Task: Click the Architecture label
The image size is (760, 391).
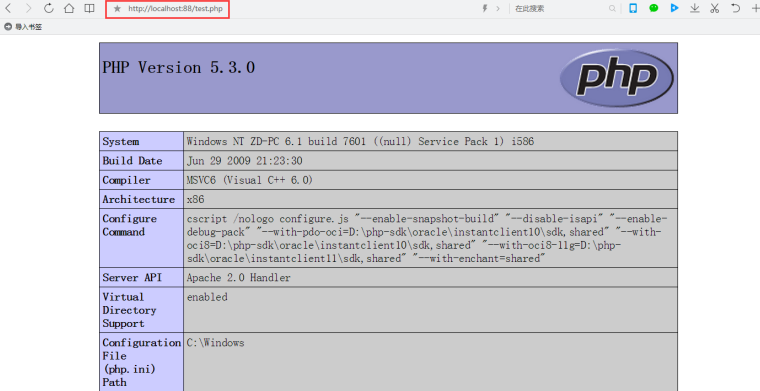Action: 139,199
